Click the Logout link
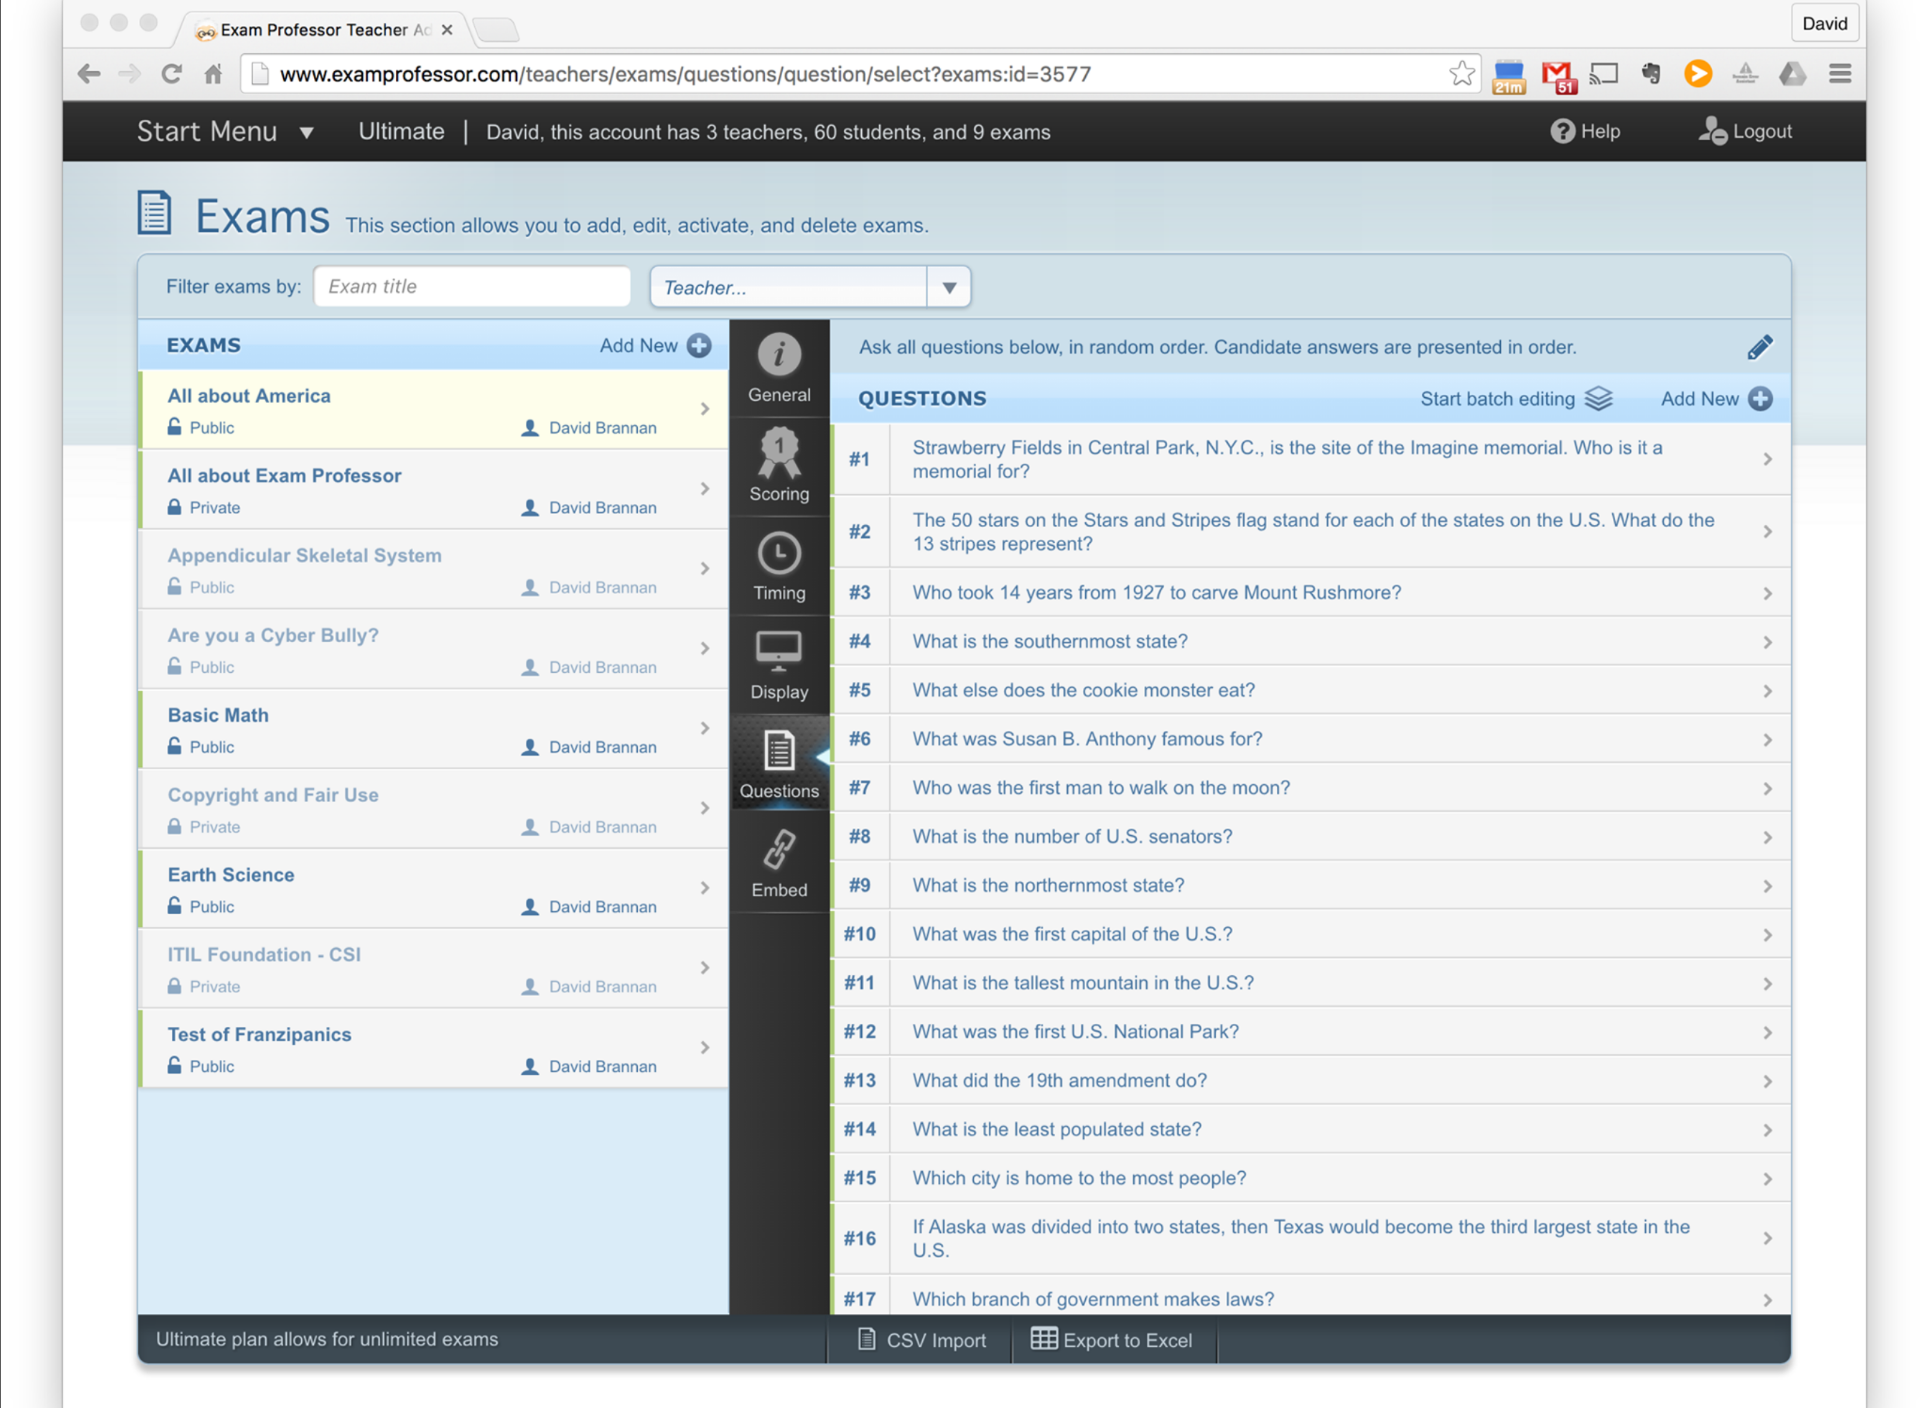The image size is (1920, 1408). point(1745,131)
